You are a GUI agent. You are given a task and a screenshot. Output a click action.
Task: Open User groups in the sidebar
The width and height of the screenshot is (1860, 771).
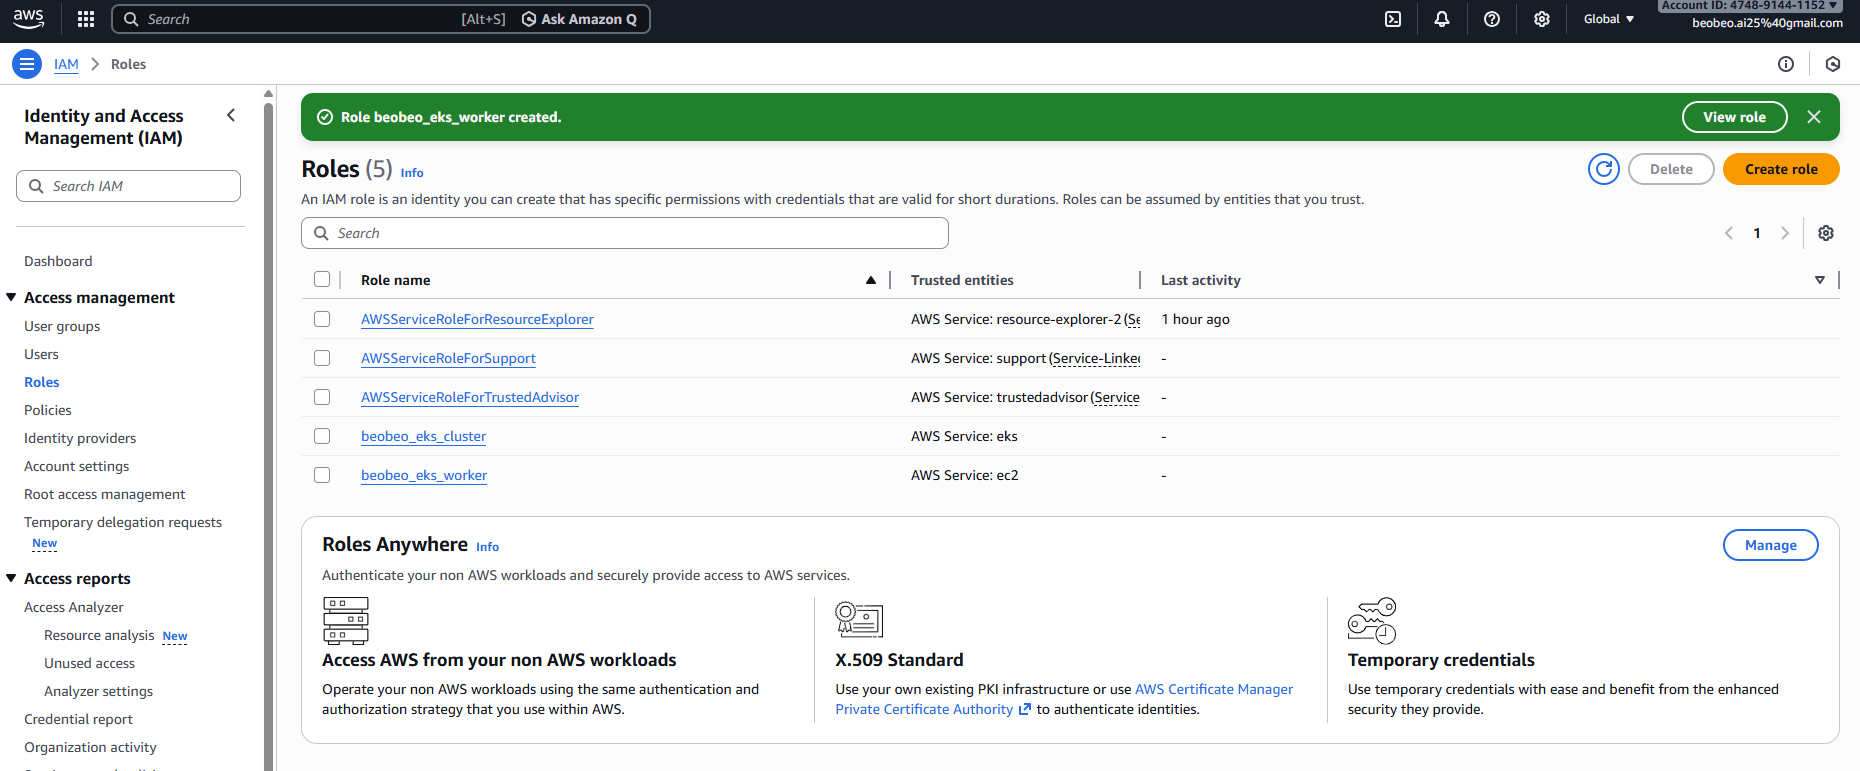coord(62,326)
